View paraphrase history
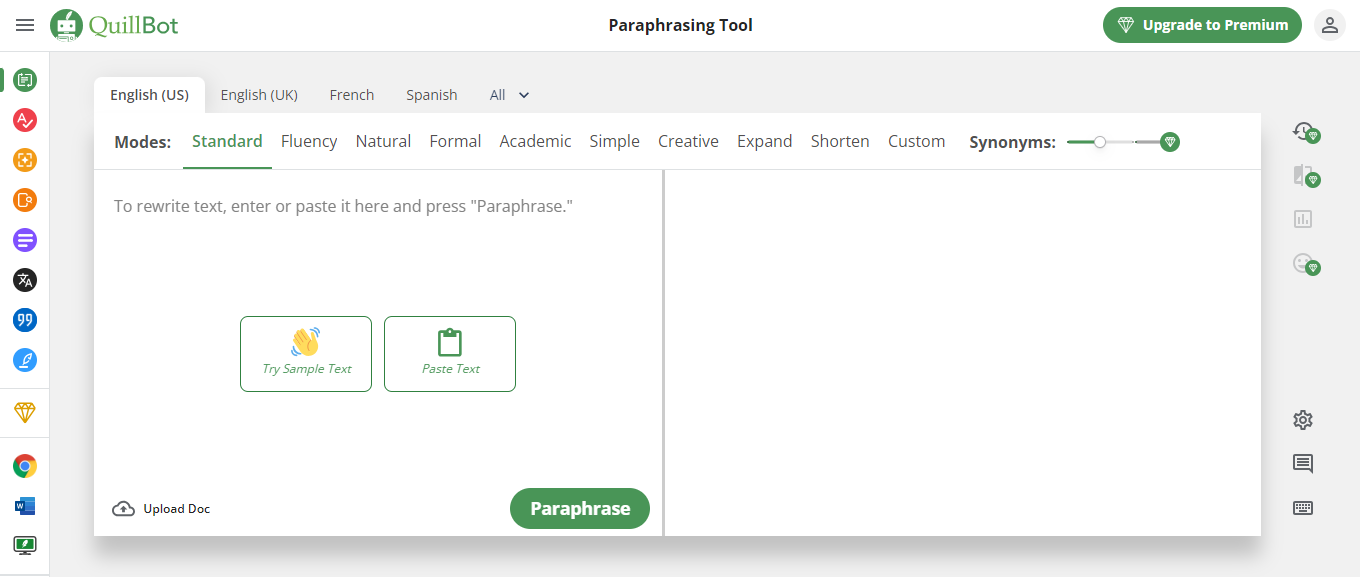This screenshot has width=1360, height=577. (1305, 132)
